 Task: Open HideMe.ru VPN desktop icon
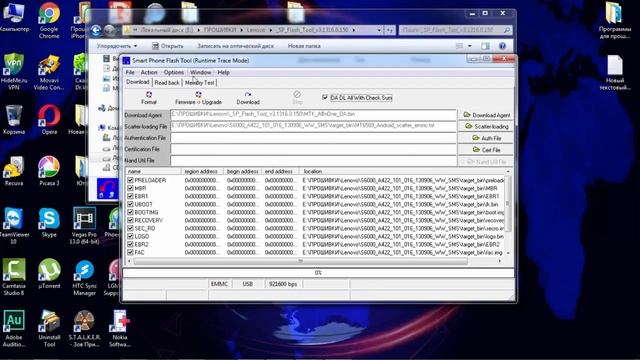click(13, 72)
